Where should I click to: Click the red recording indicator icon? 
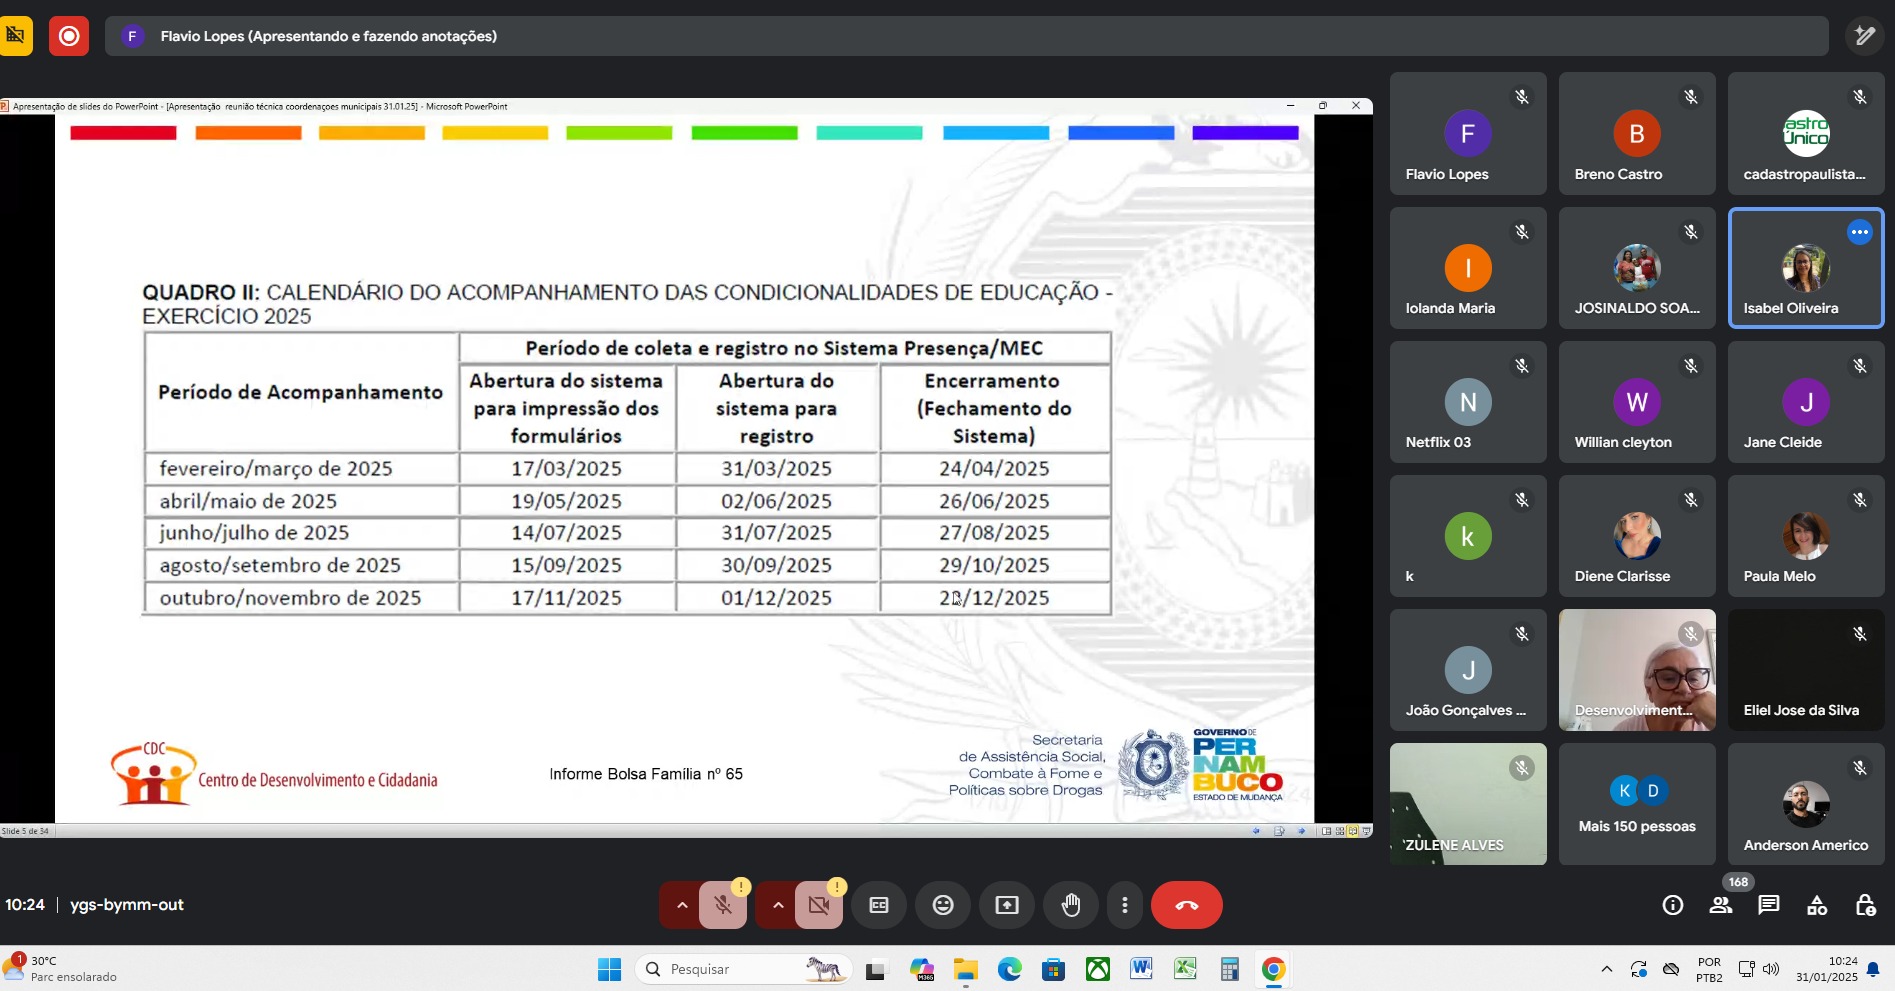point(69,36)
